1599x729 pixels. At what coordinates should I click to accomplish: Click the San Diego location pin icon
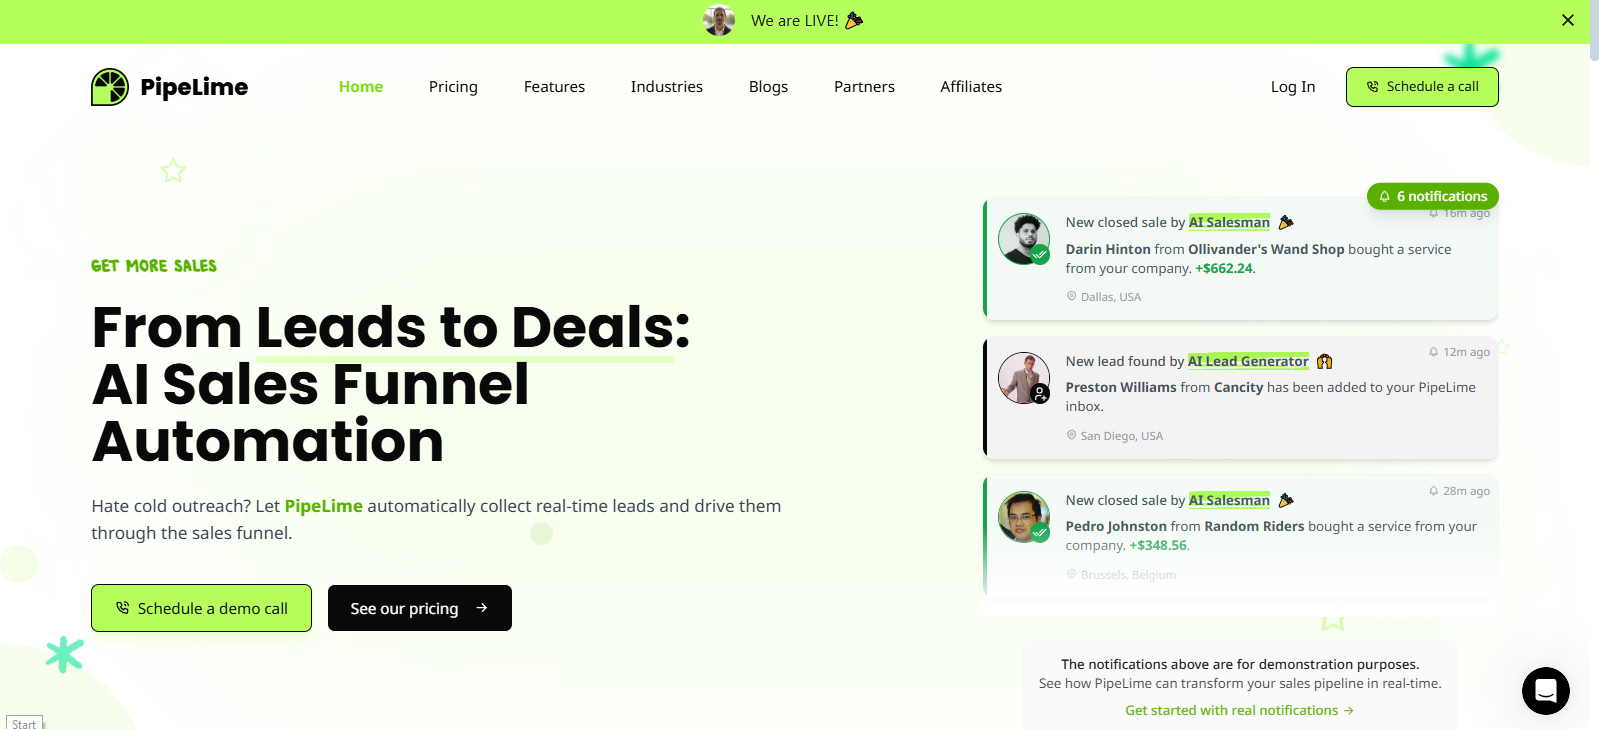tap(1072, 435)
